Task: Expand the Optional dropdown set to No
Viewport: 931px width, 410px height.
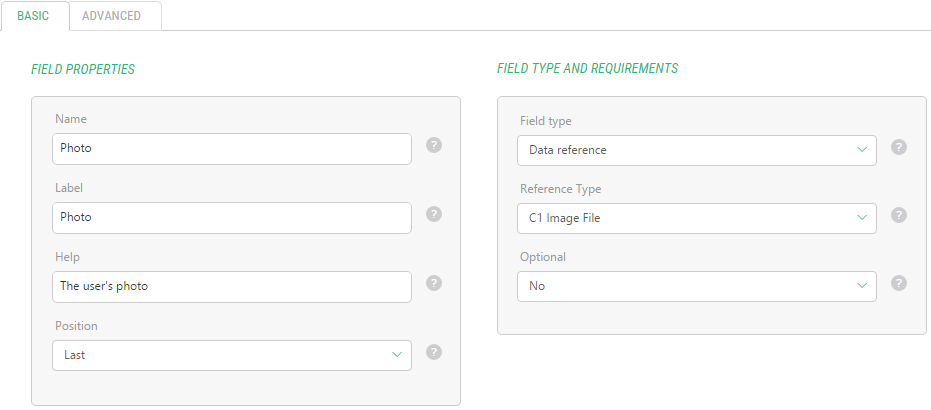Action: tap(696, 286)
